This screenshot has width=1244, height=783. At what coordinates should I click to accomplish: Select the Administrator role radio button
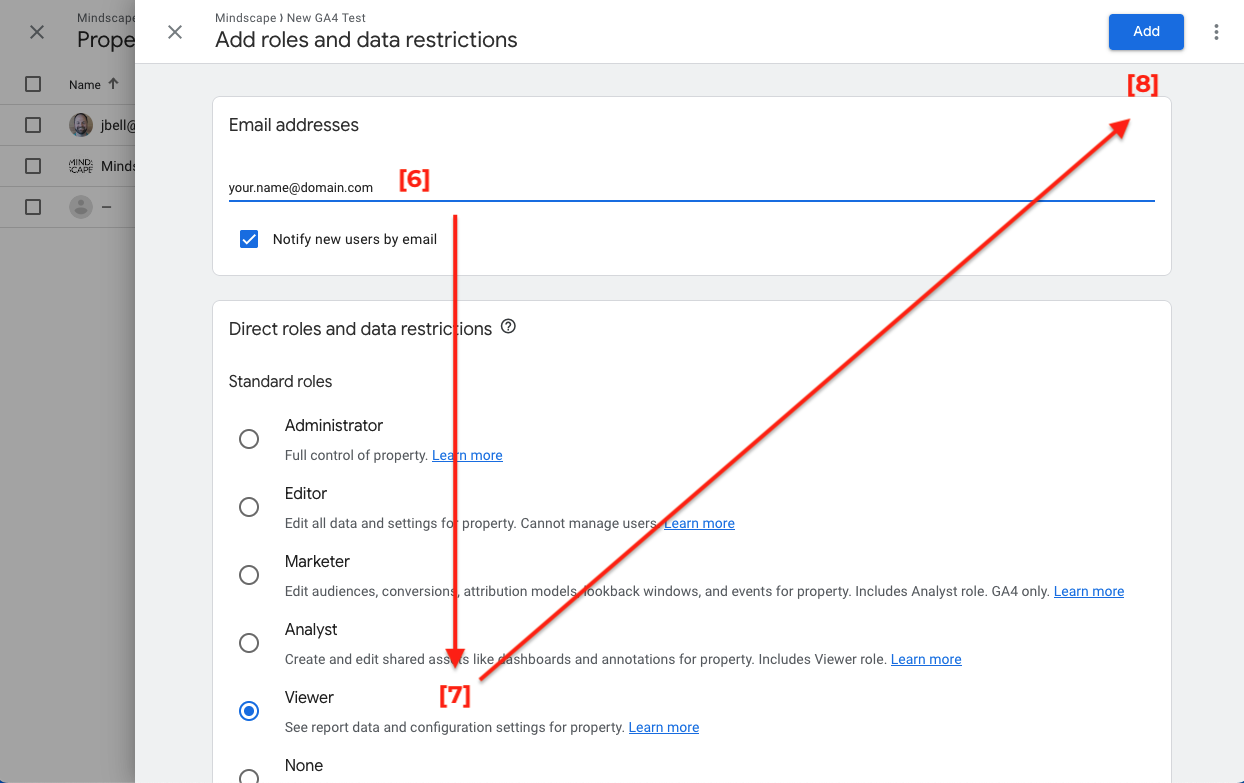[x=248, y=438]
